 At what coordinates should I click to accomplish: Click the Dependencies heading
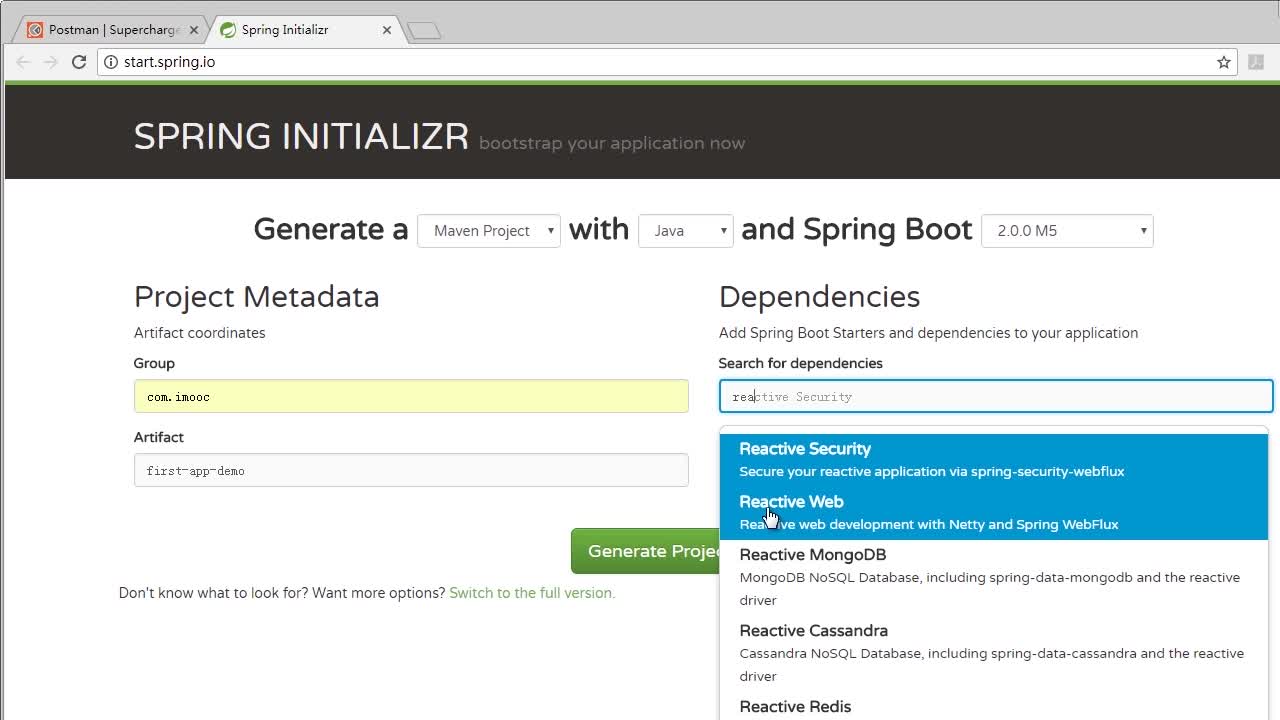(x=819, y=297)
